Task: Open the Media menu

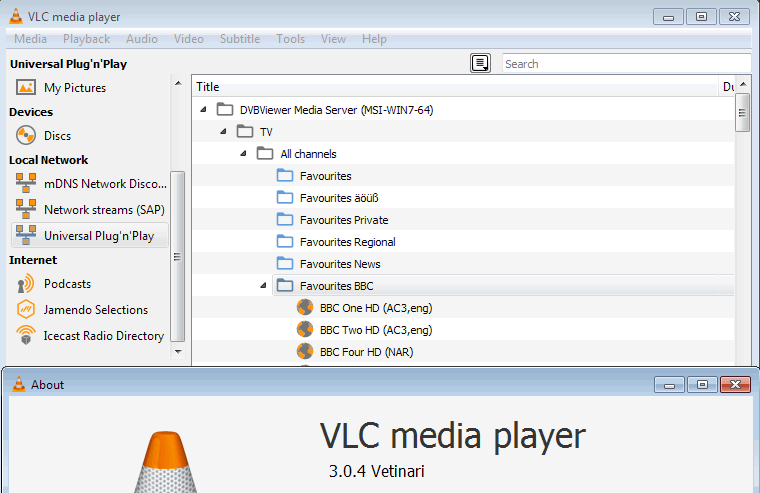Action: (31, 39)
